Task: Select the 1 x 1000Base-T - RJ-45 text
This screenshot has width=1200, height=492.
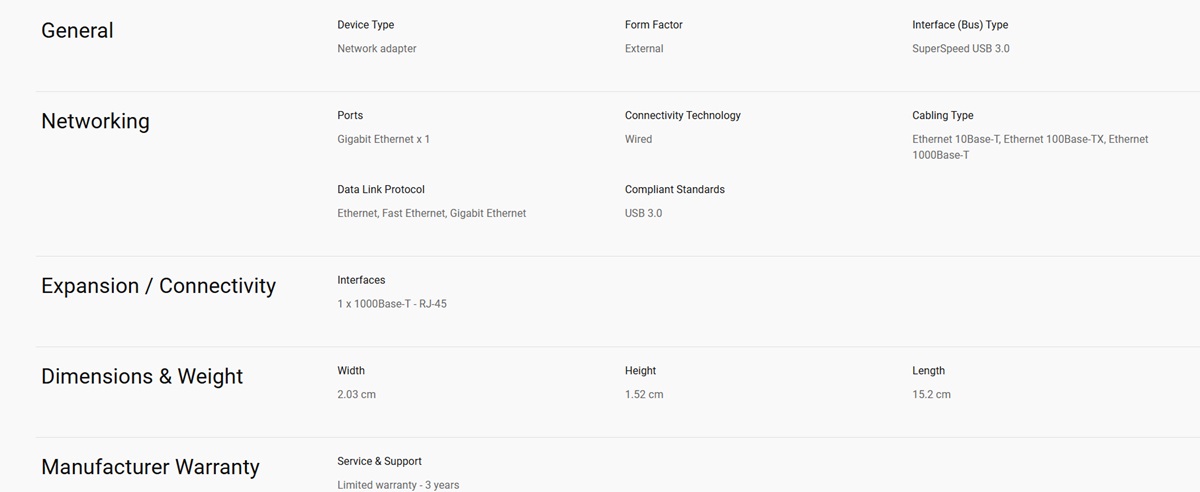Action: pyautogui.click(x=392, y=304)
